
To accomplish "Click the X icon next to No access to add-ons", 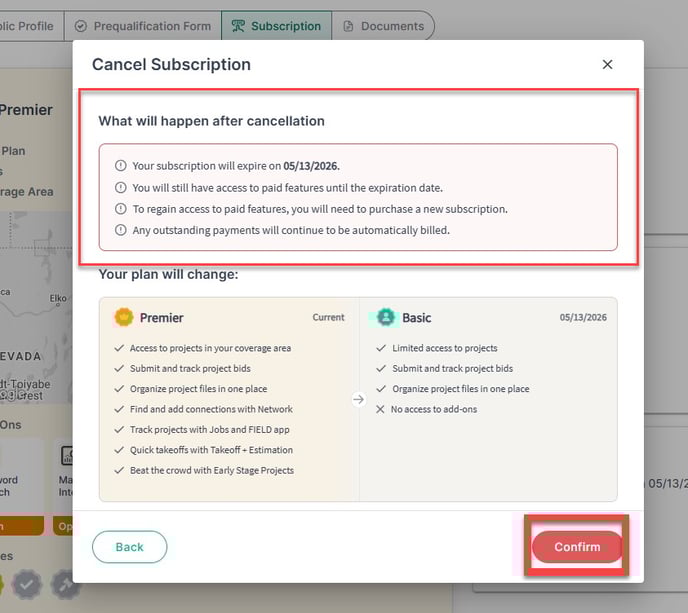I will point(380,409).
